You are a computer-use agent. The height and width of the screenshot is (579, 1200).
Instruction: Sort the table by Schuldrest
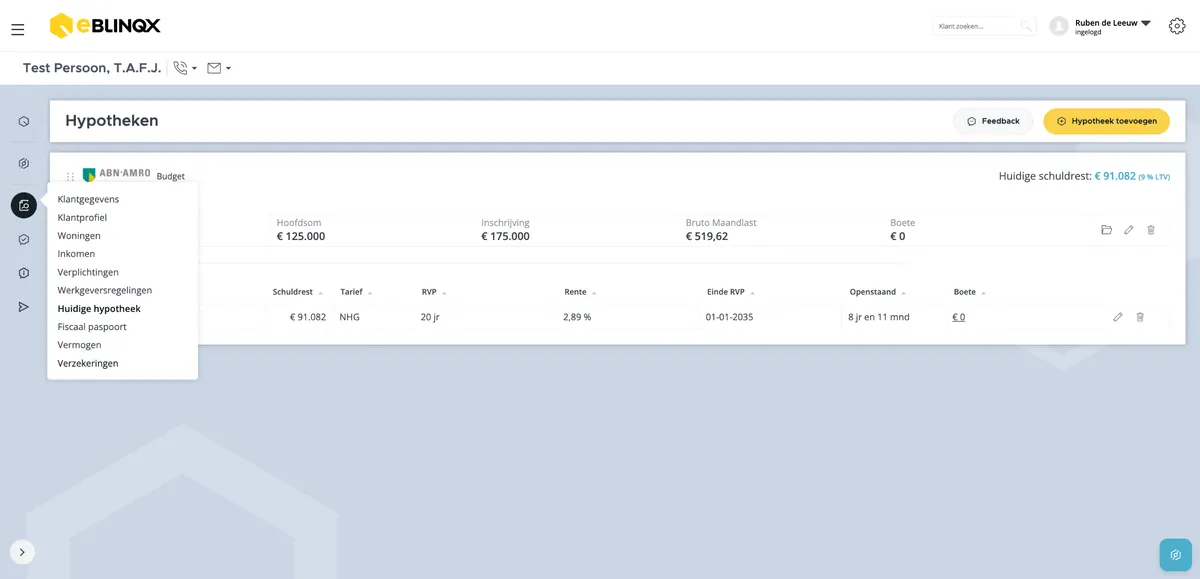(299, 292)
